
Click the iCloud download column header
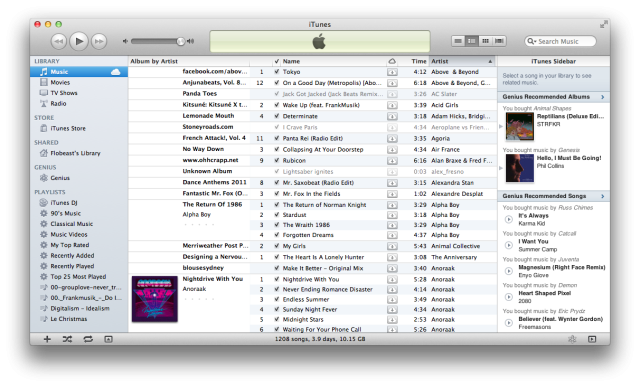(x=392, y=61)
